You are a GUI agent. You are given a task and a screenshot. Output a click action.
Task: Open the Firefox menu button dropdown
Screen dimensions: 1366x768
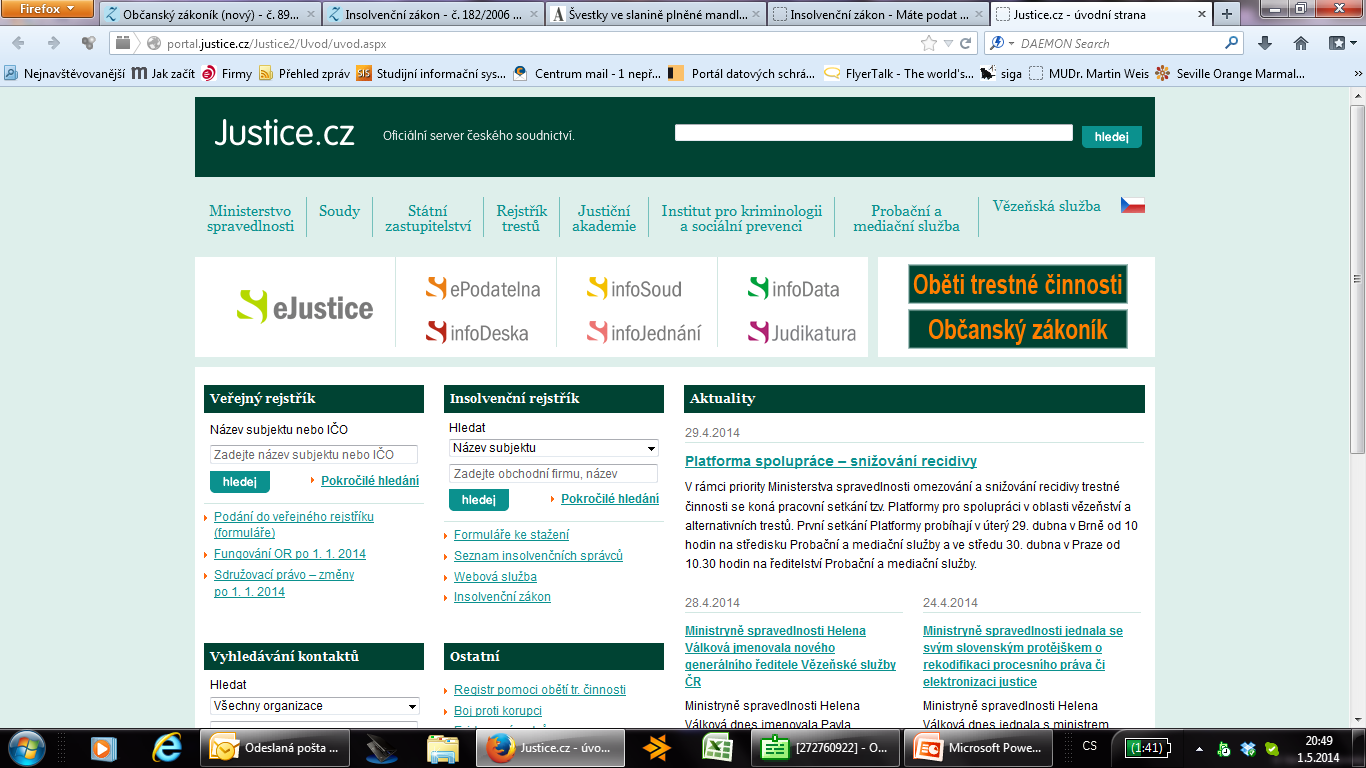point(48,9)
